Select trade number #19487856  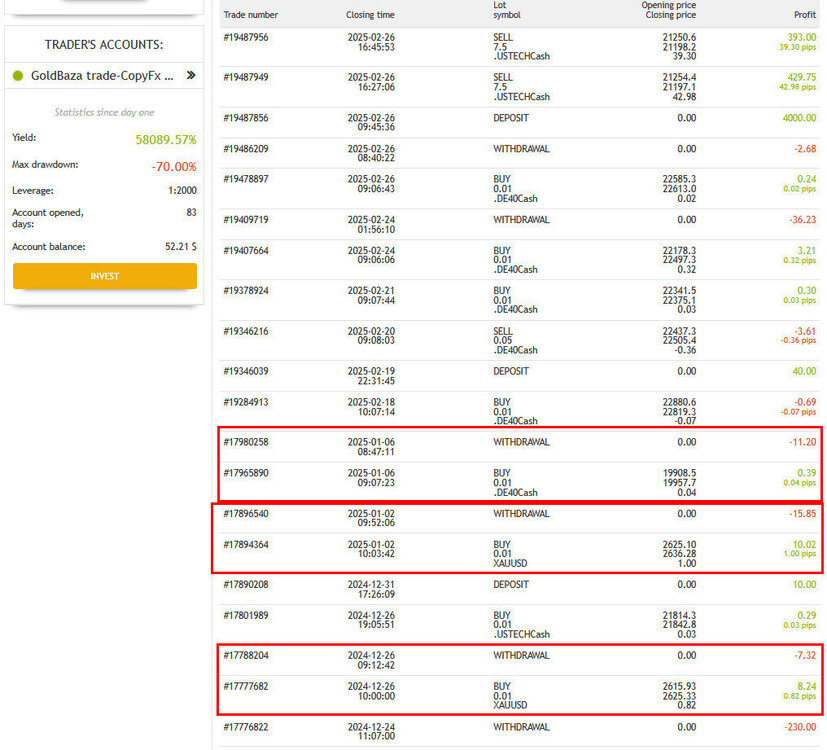click(246, 118)
